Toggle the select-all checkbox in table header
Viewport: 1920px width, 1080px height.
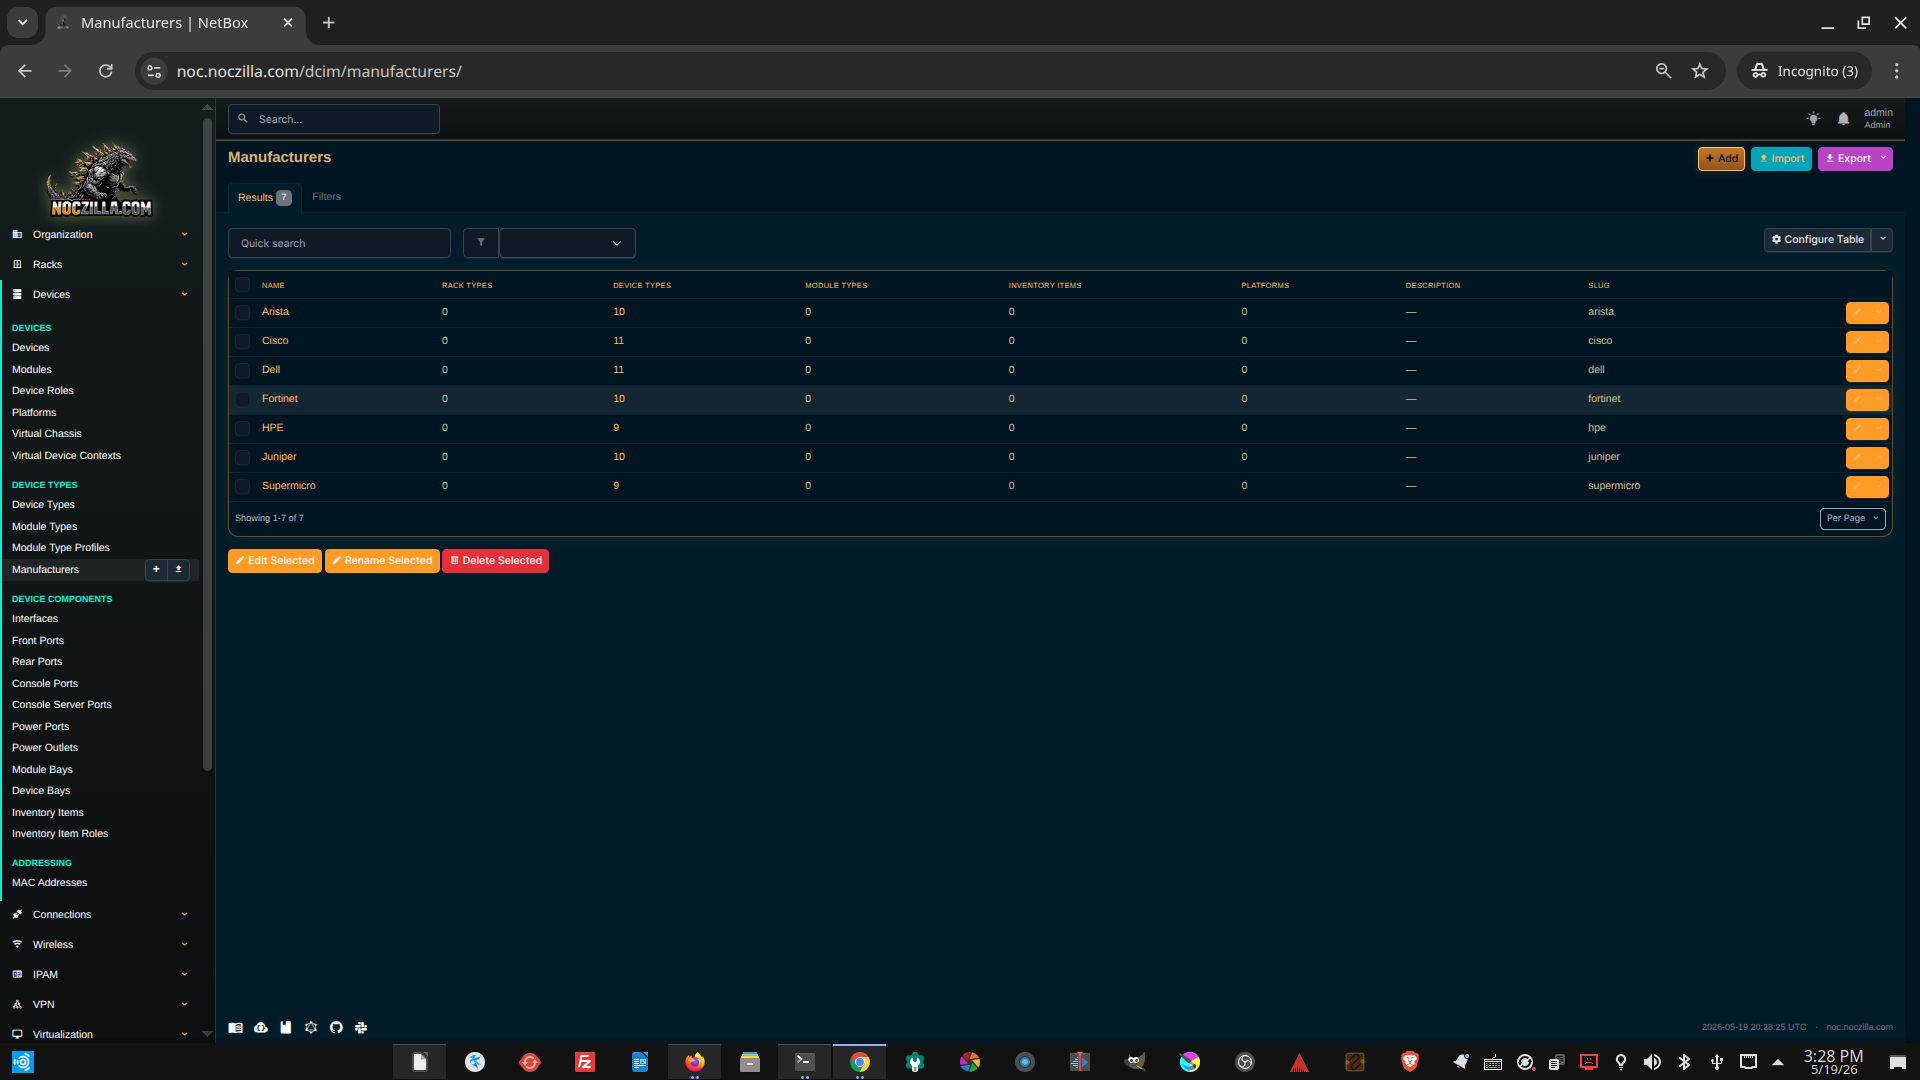[242, 285]
